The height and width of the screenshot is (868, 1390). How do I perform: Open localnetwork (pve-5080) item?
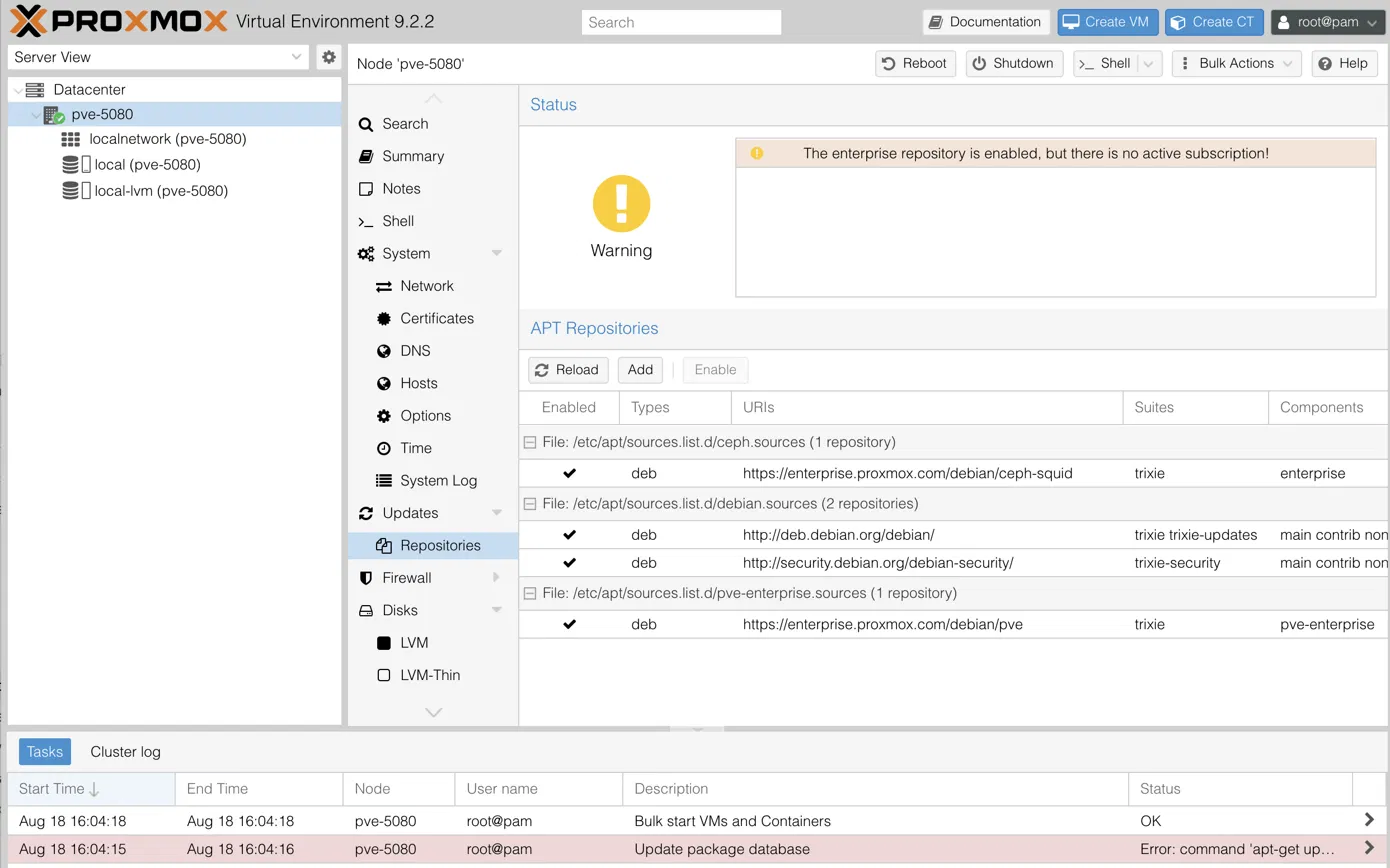tap(168, 139)
